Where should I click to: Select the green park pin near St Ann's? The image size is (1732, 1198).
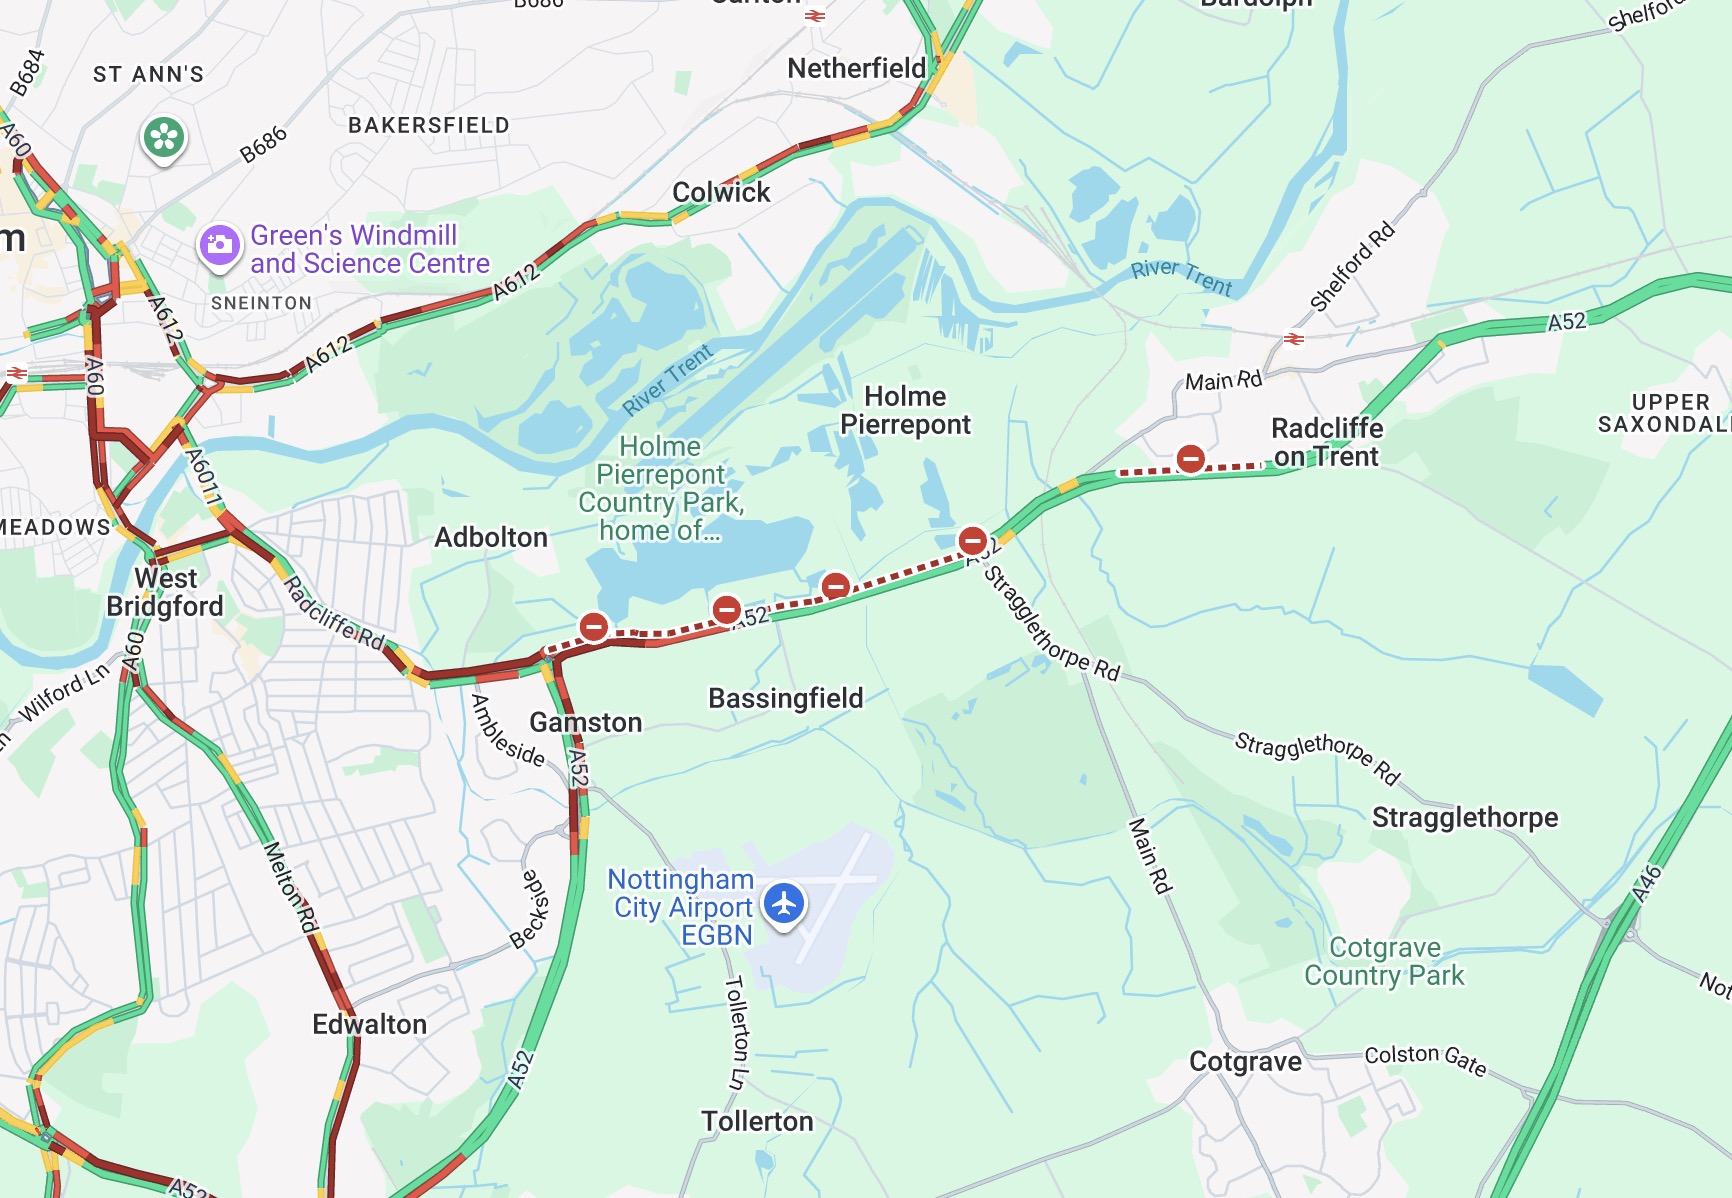pyautogui.click(x=165, y=138)
